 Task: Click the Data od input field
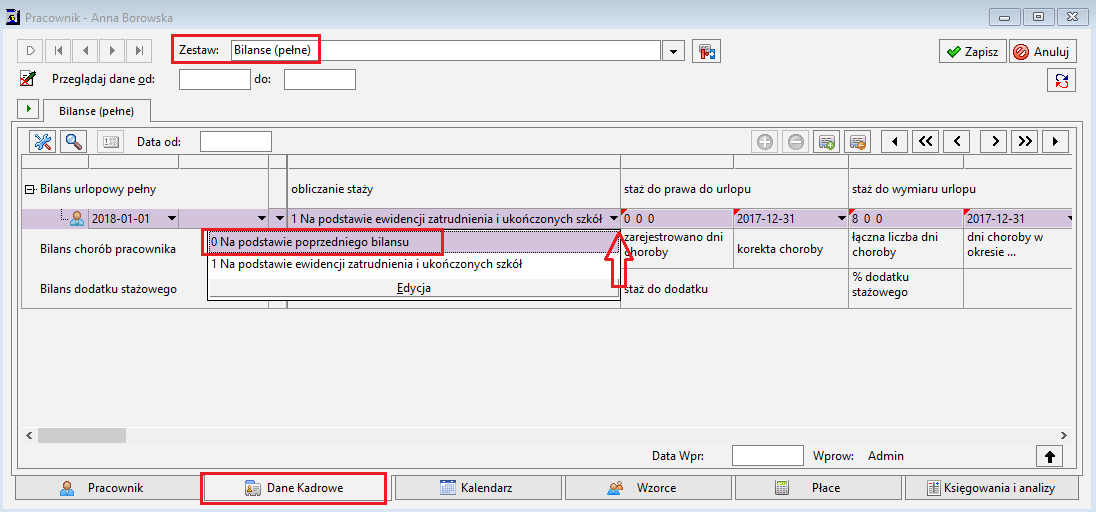(236, 142)
